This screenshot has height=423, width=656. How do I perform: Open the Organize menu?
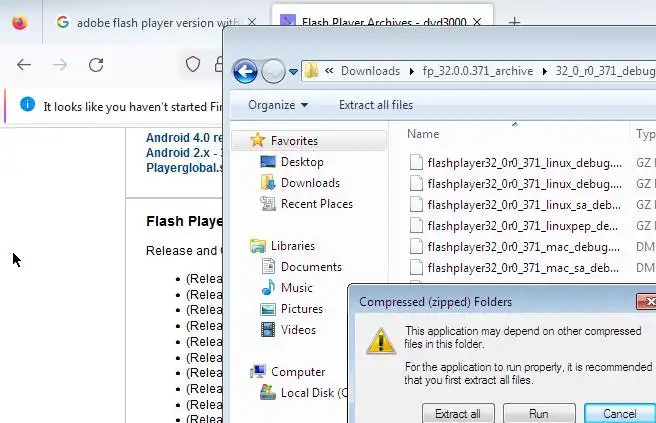pos(278,105)
